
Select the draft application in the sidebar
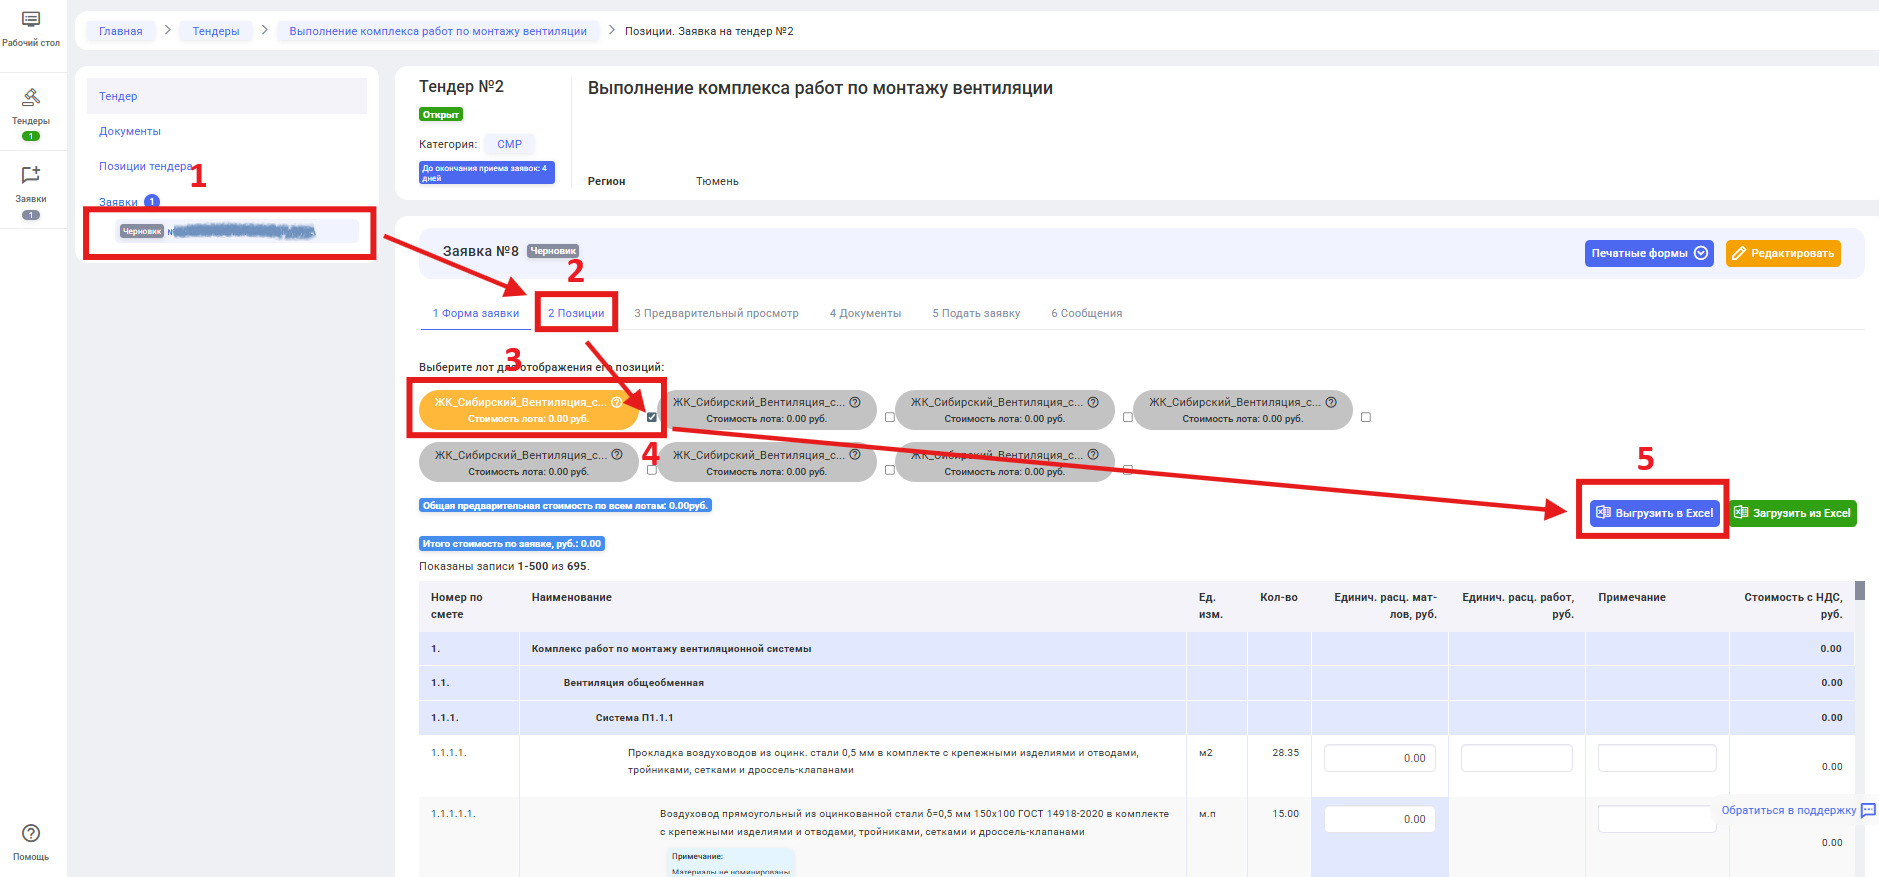(236, 232)
